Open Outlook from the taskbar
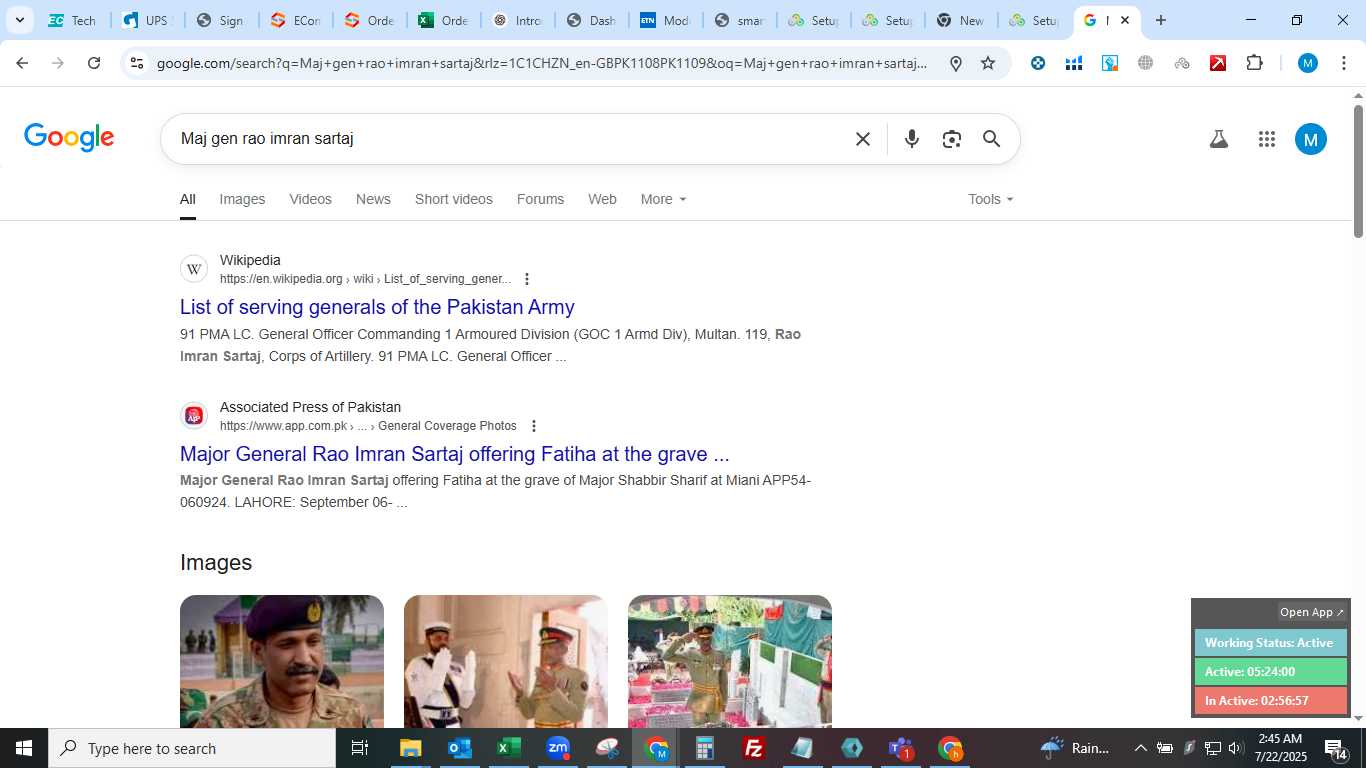This screenshot has width=1366, height=768. 459,748
